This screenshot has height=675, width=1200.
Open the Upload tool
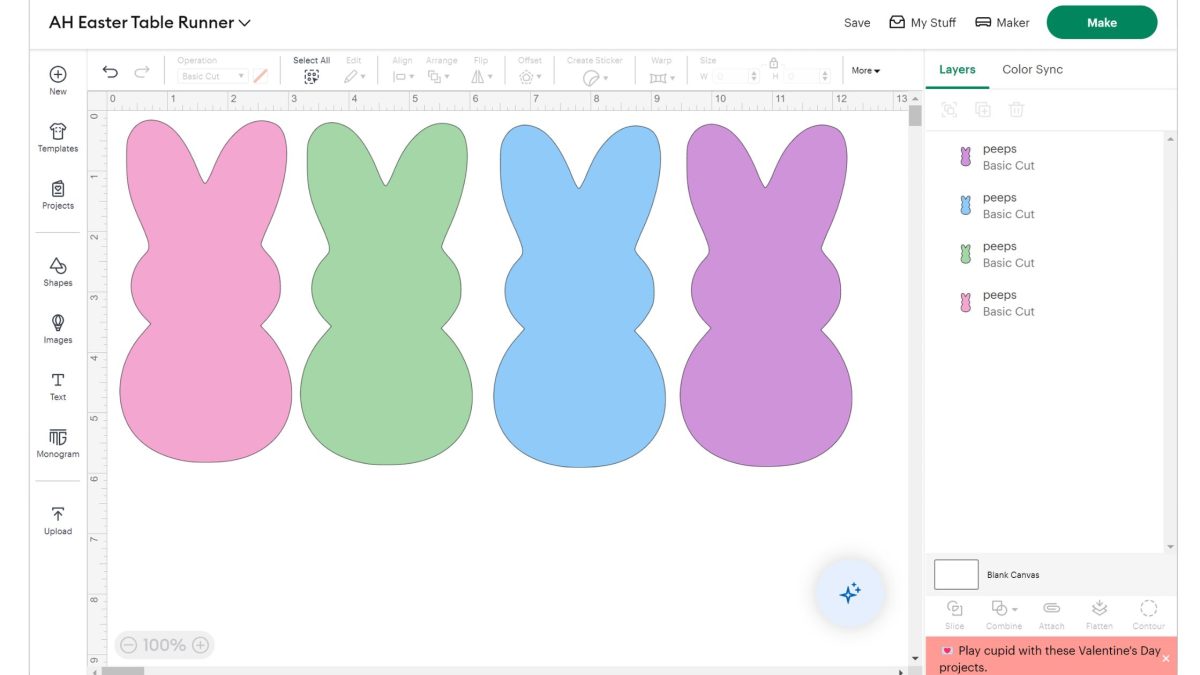click(58, 520)
